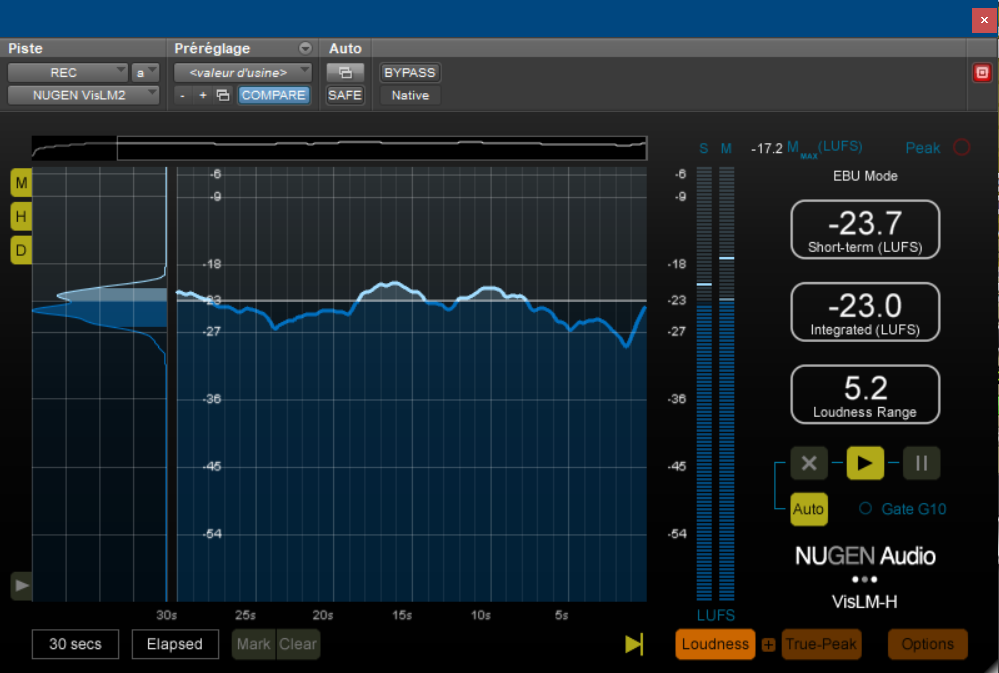Select the previous preset with minus button
This screenshot has width=999, height=673.
(x=183, y=96)
